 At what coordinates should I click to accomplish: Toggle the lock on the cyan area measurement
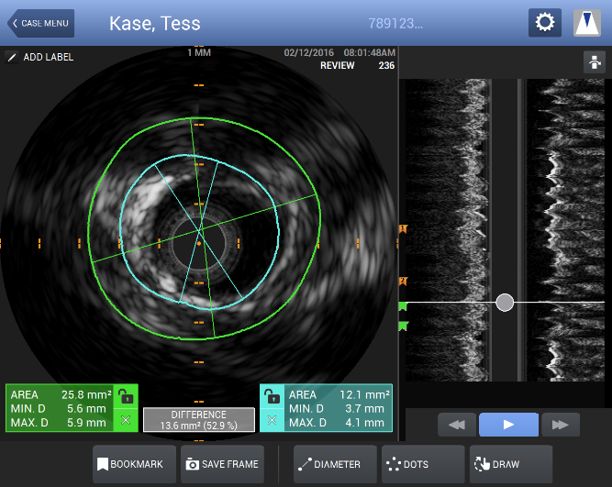pyautogui.click(x=272, y=396)
